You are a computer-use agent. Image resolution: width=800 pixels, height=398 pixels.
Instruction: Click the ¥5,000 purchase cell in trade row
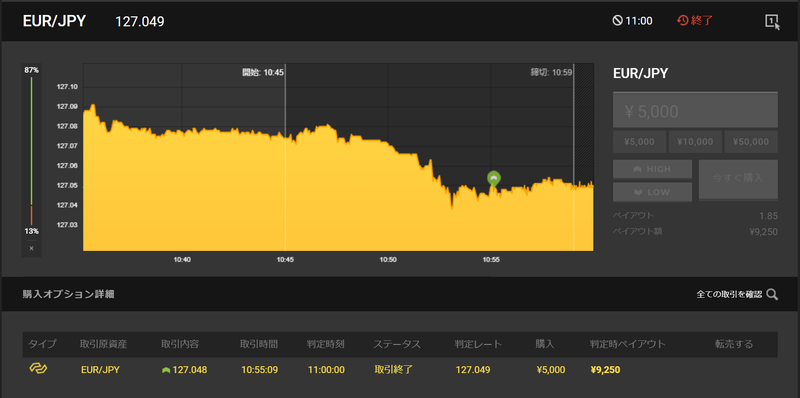pos(551,370)
